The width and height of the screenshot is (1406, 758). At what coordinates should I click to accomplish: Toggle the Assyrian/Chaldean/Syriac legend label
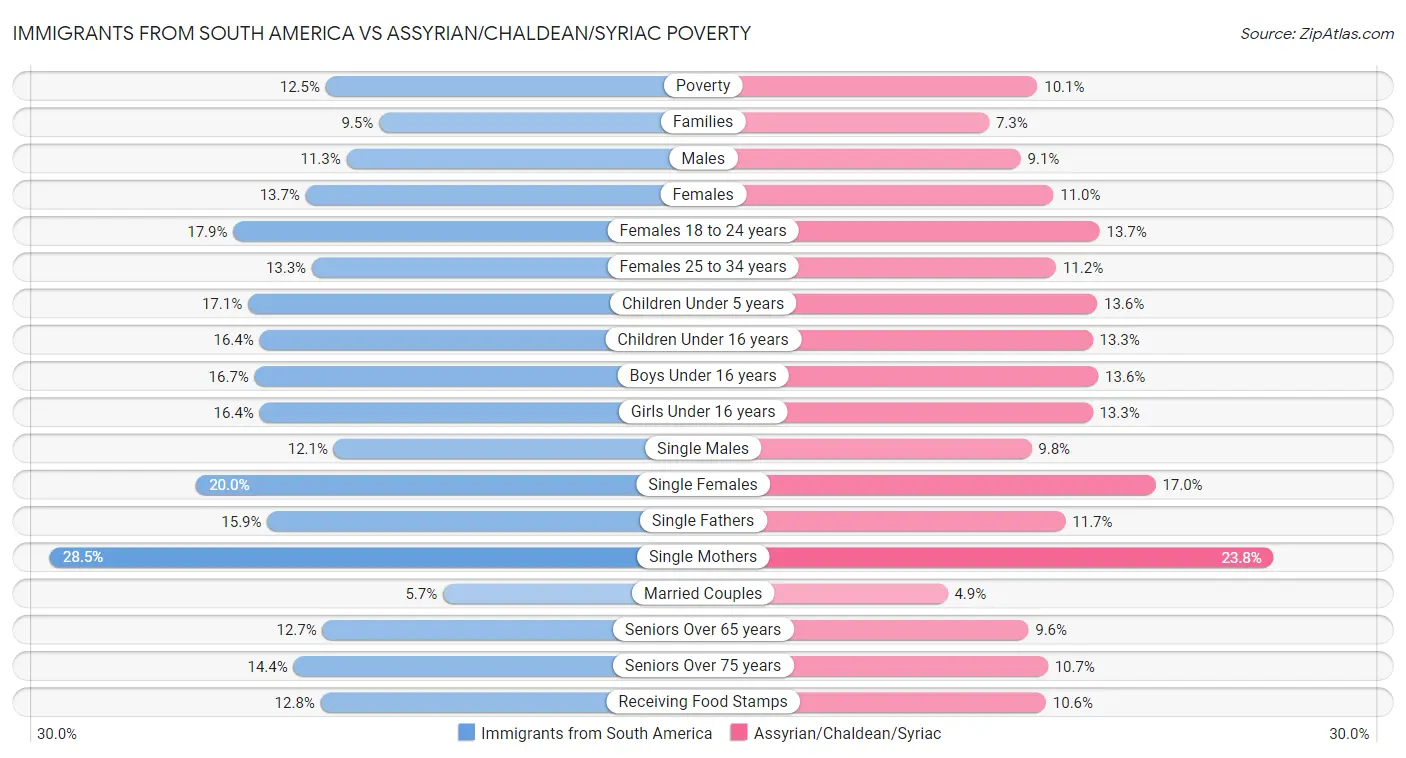pos(847,733)
